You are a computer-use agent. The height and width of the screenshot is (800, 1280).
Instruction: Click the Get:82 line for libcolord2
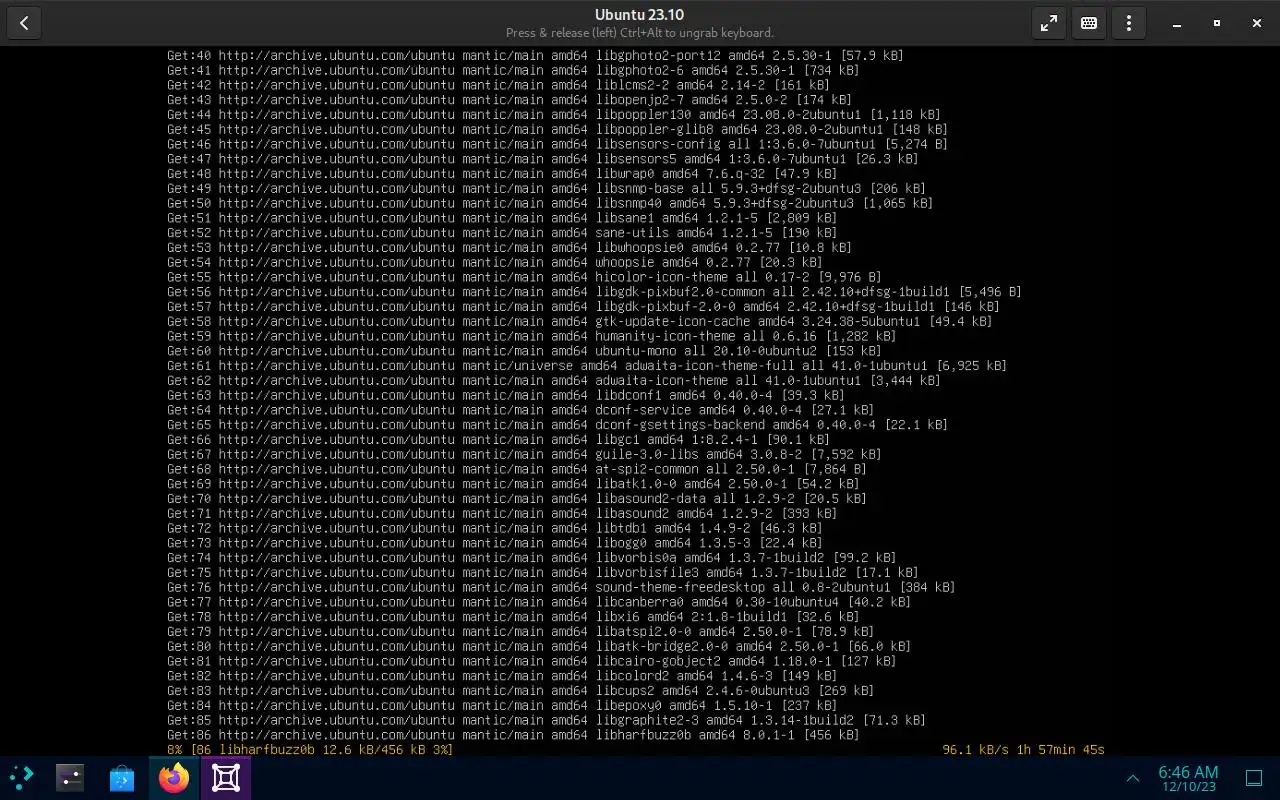[x=502, y=675]
